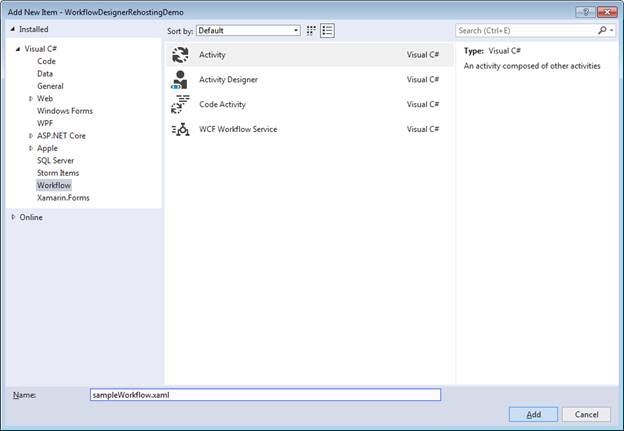Select the Activity template icon
624x431 pixels.
tap(180, 55)
